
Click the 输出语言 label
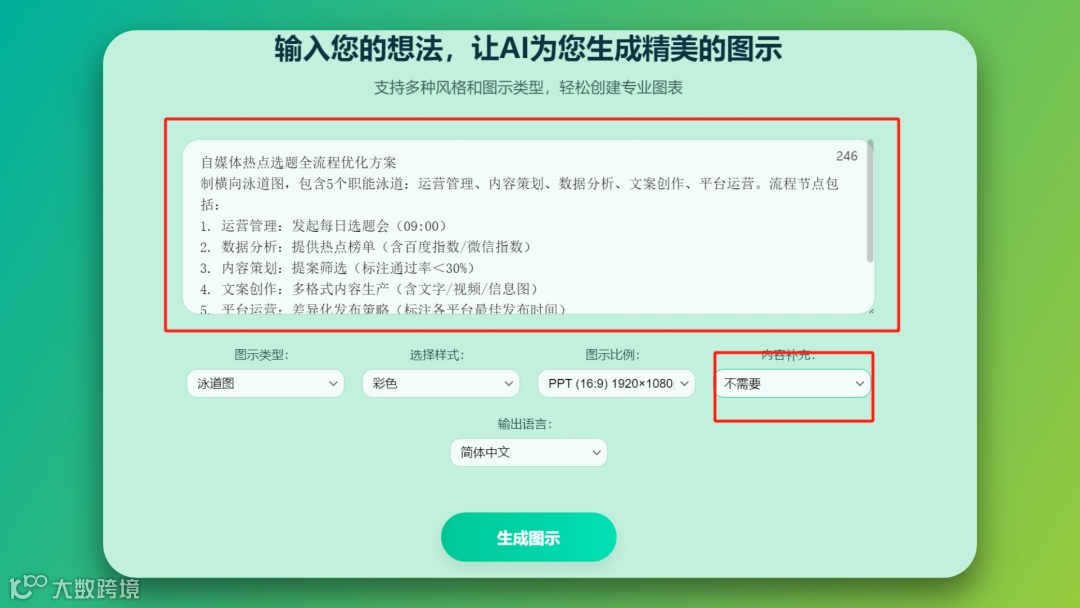525,423
